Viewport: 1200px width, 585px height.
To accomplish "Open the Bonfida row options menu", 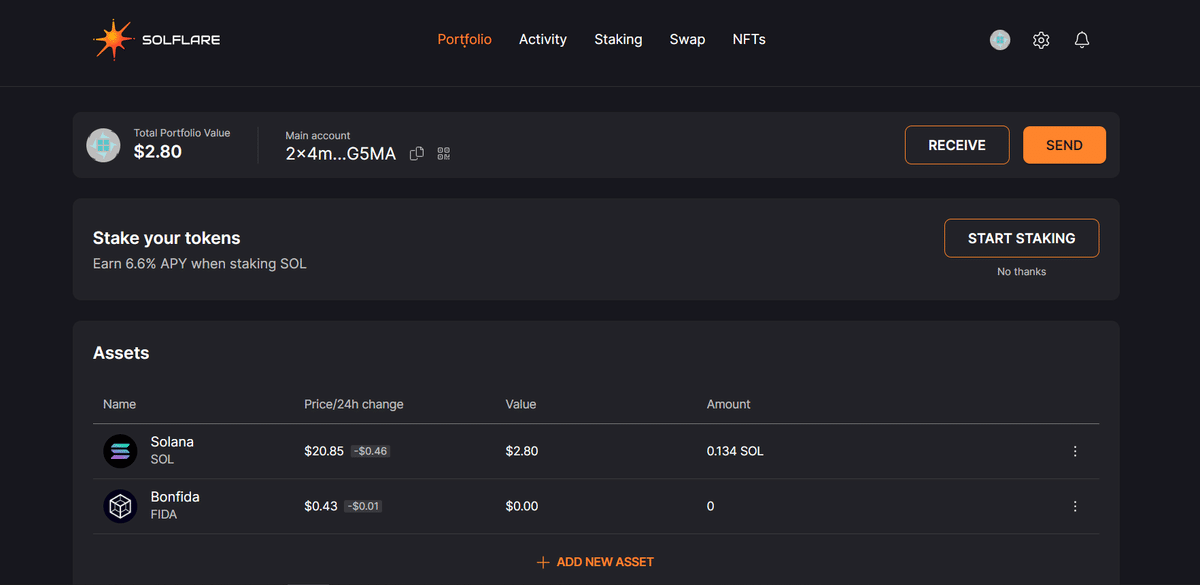I will pyautogui.click(x=1075, y=506).
